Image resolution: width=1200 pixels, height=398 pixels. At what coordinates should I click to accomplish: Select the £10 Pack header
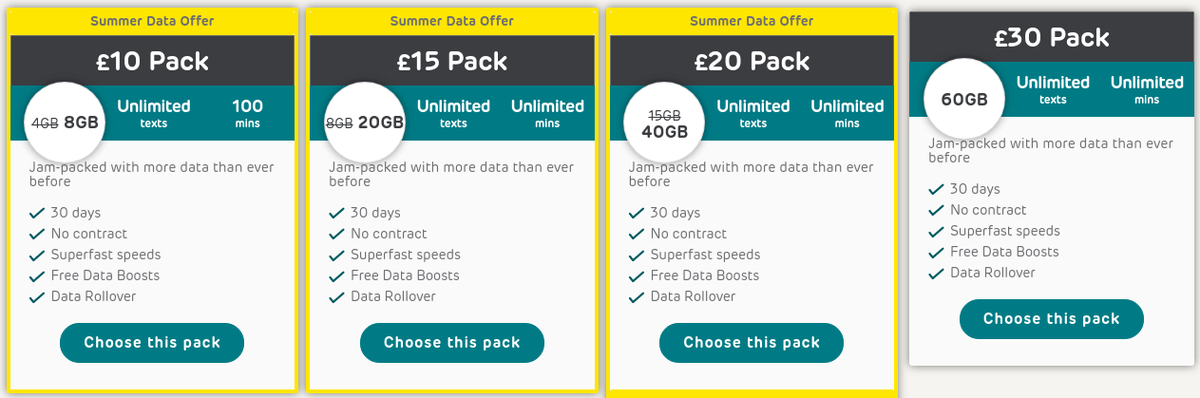coord(152,61)
